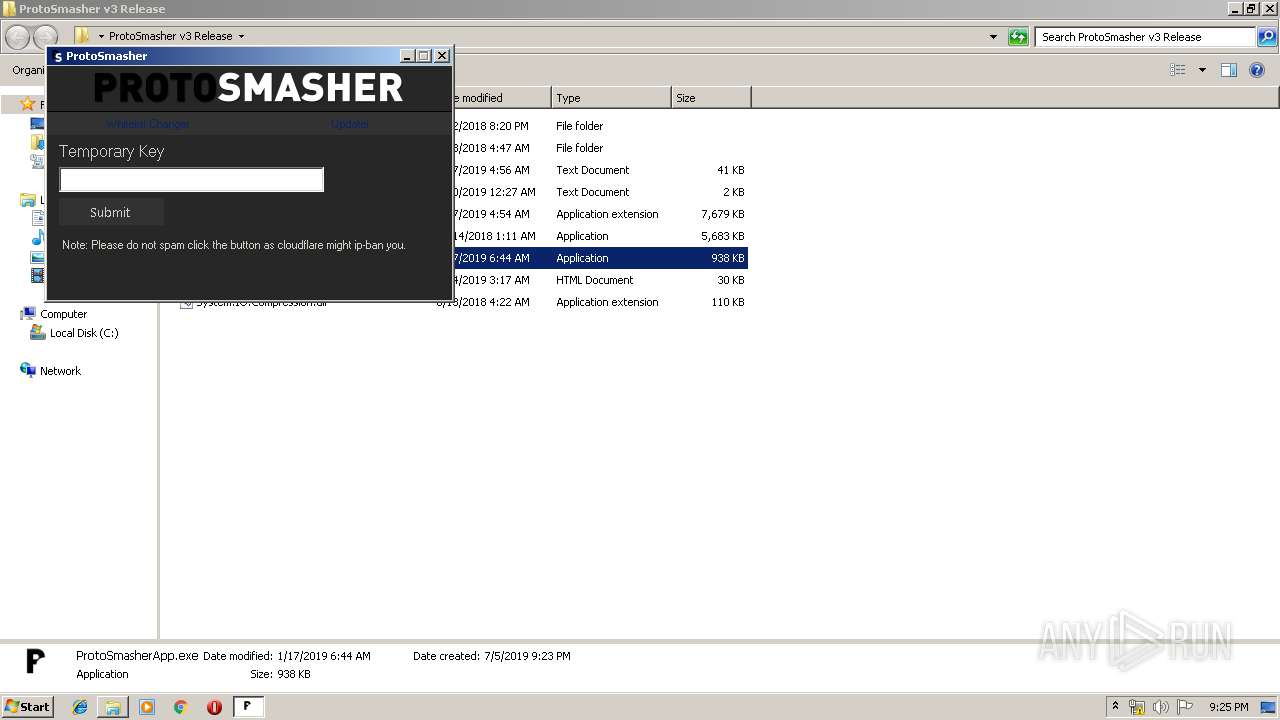This screenshot has height=720, width=1280.
Task: Close the ProtoSmasher dialog
Action: click(442, 56)
